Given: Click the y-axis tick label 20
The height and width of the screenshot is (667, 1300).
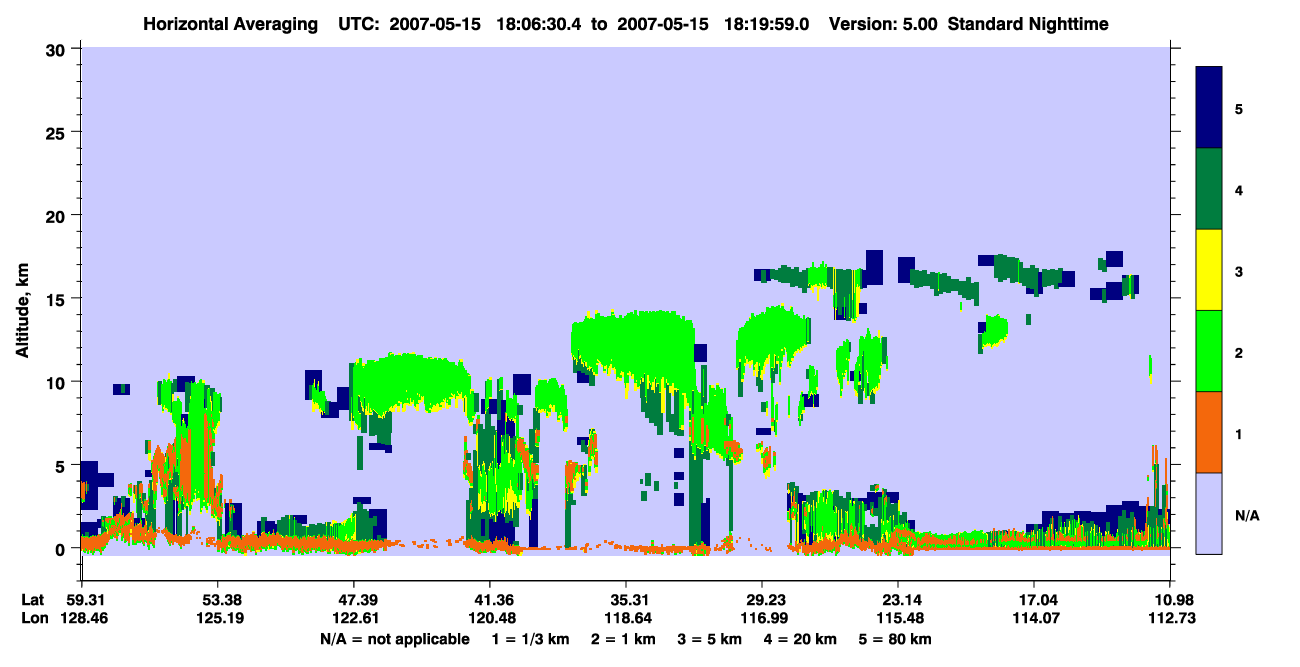Looking at the screenshot, I should pyautogui.click(x=58, y=215).
